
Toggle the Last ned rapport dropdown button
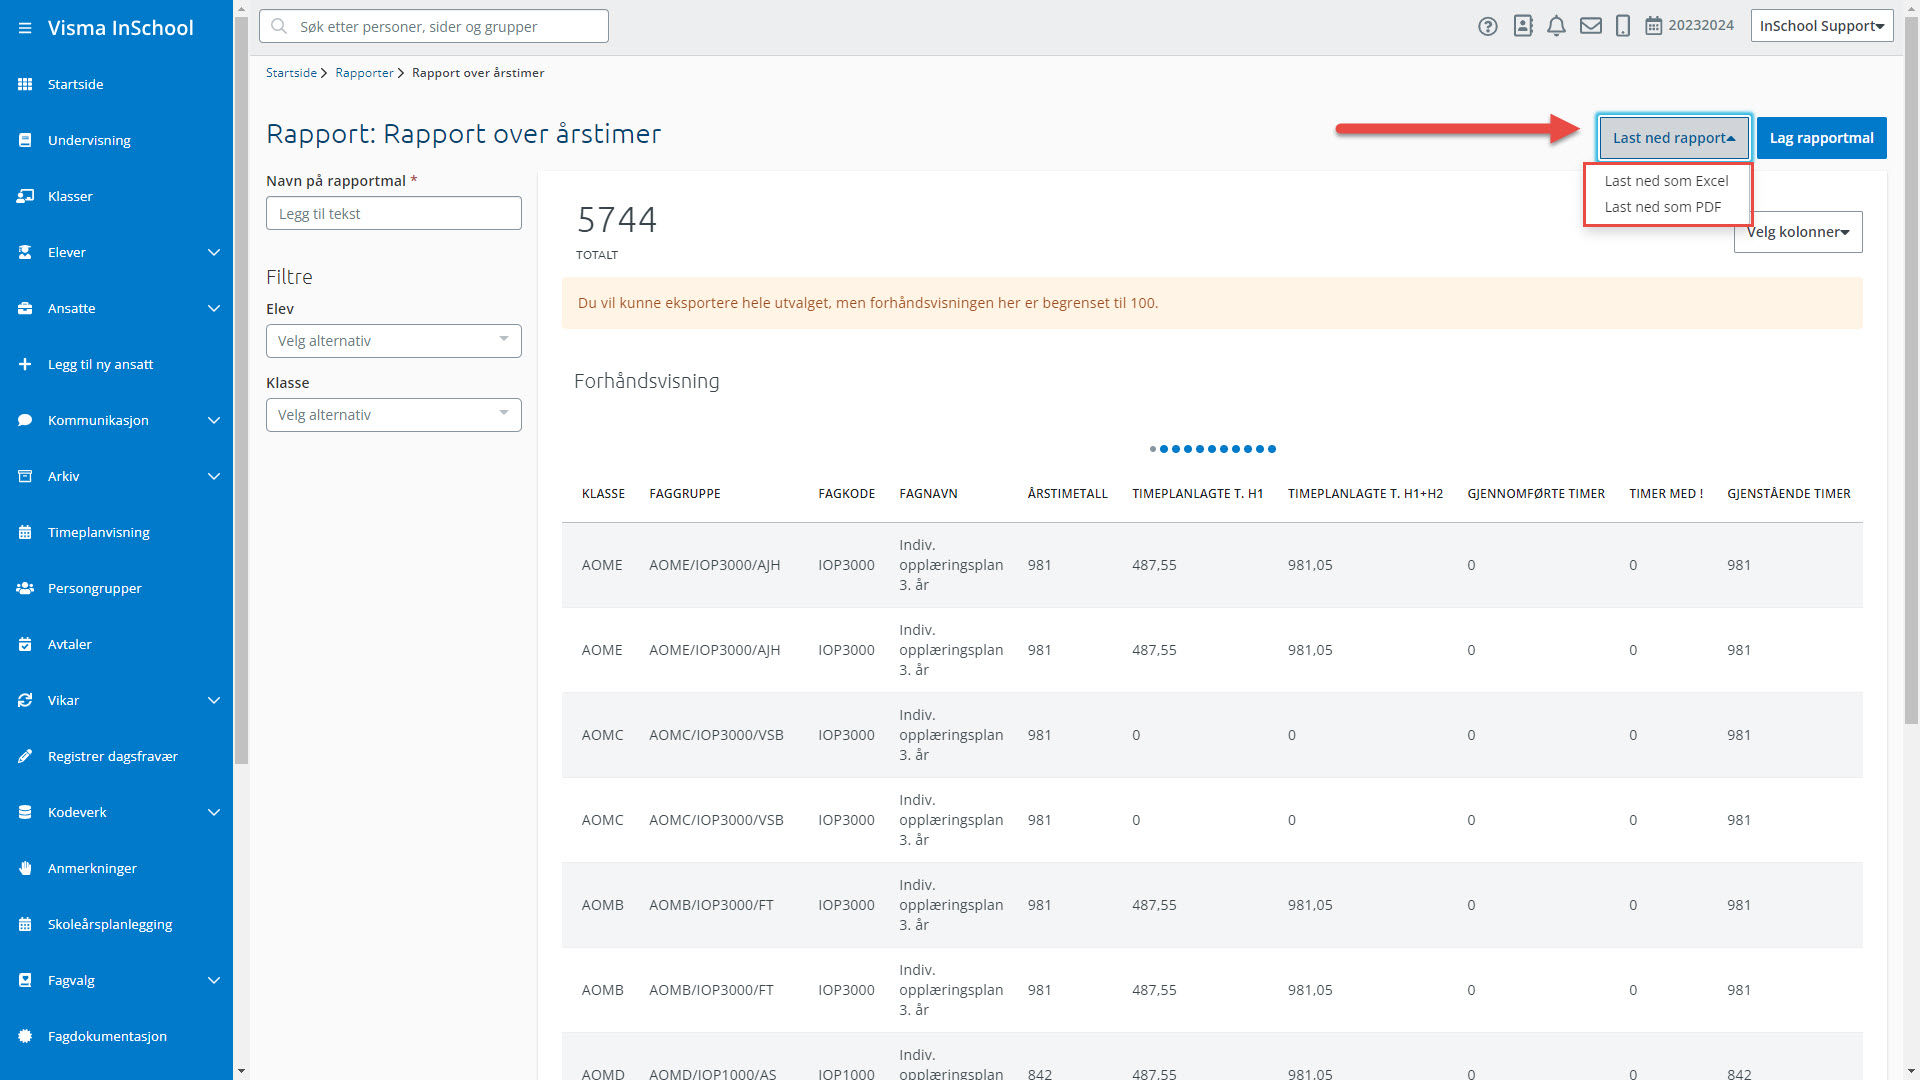tap(1674, 138)
